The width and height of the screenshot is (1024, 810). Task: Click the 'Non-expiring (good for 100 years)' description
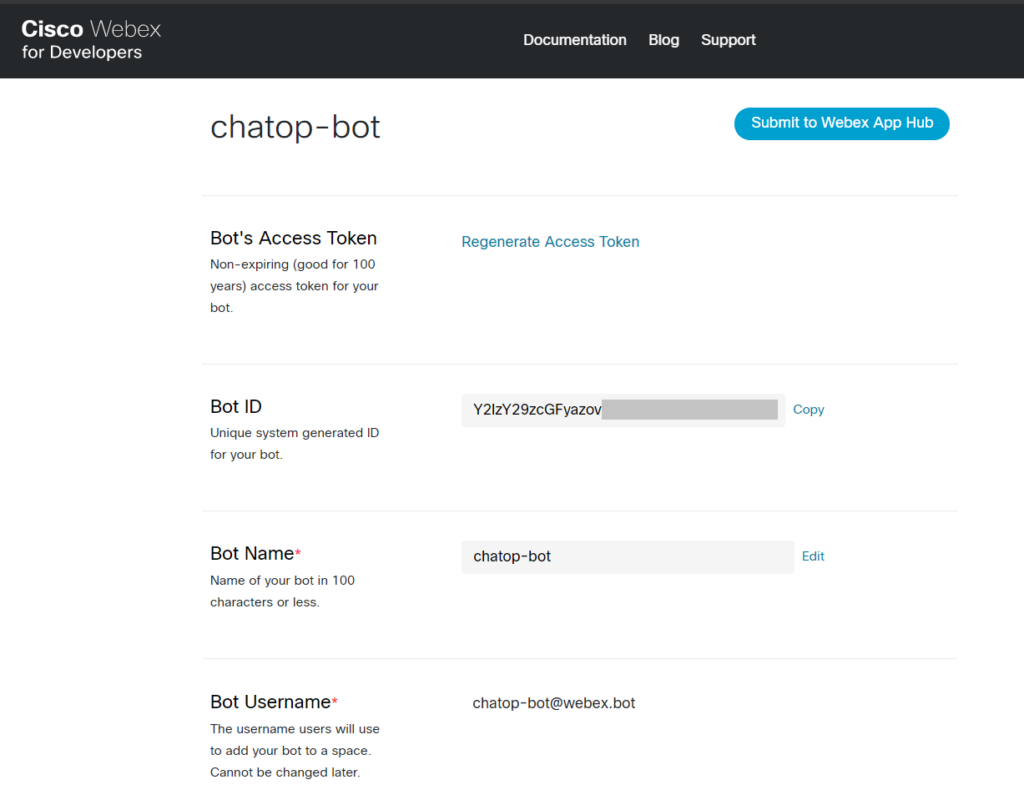[x=294, y=286]
